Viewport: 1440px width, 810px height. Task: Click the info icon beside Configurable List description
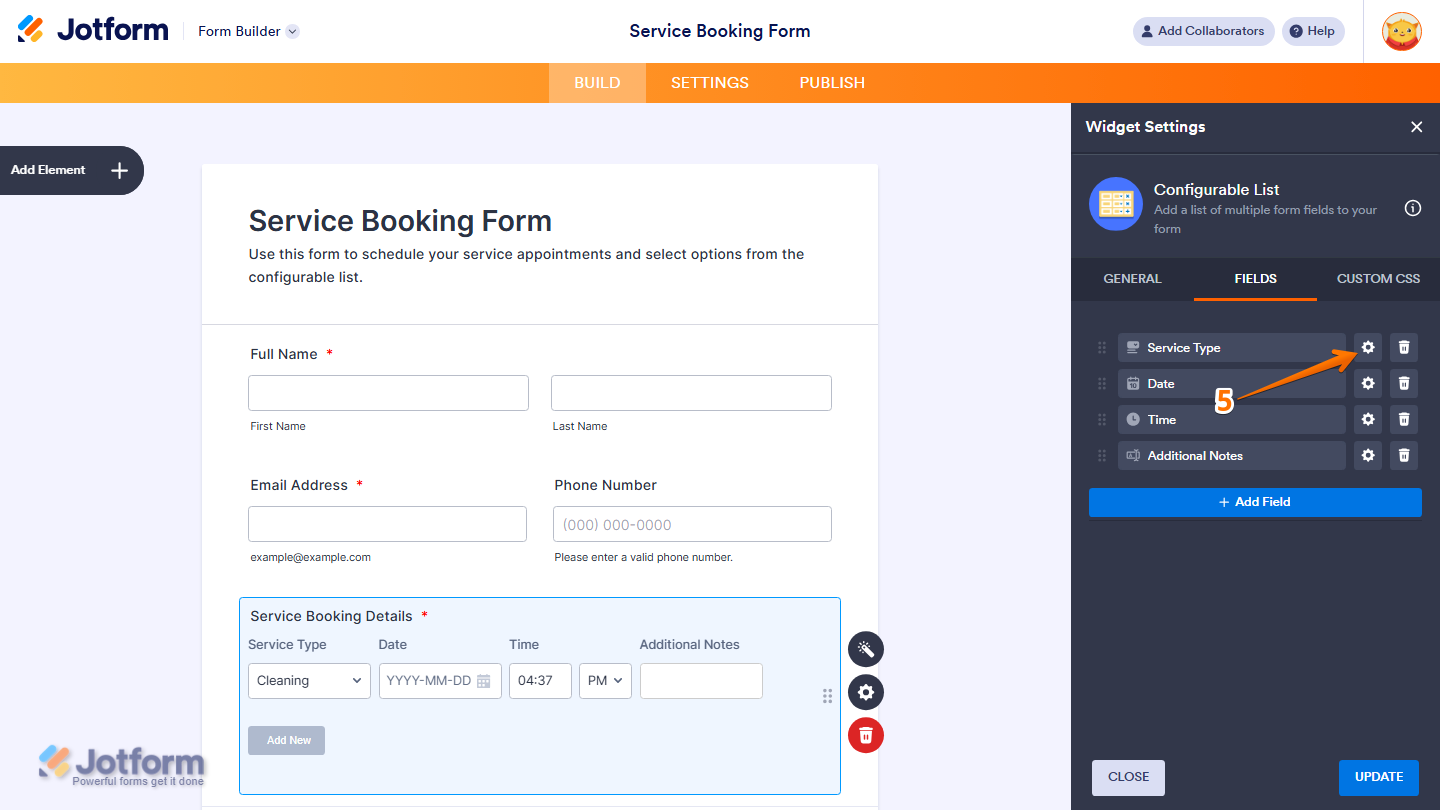1412,208
